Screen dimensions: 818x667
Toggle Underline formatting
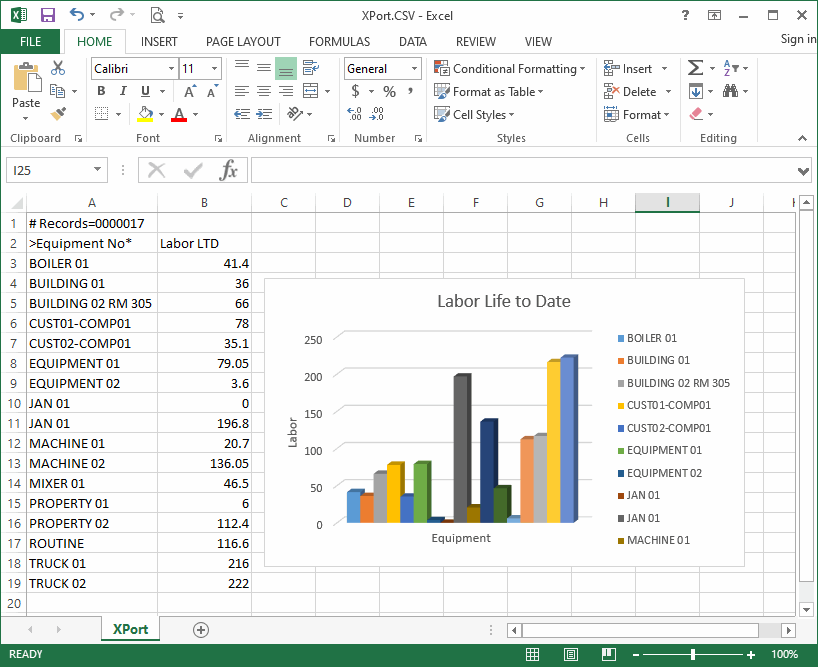[x=146, y=91]
